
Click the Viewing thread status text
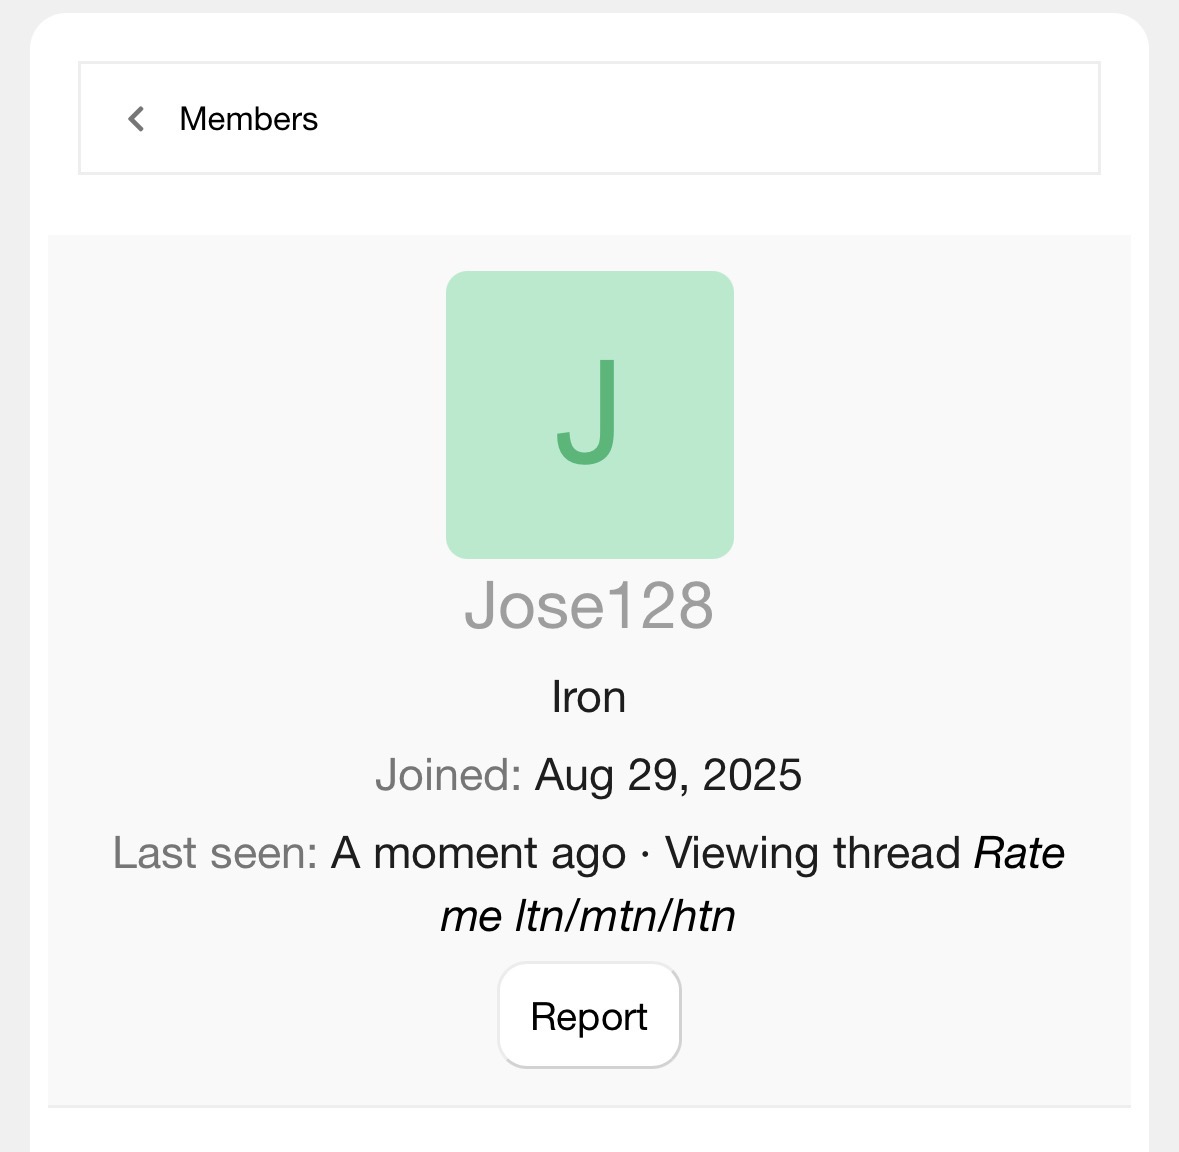pos(812,854)
